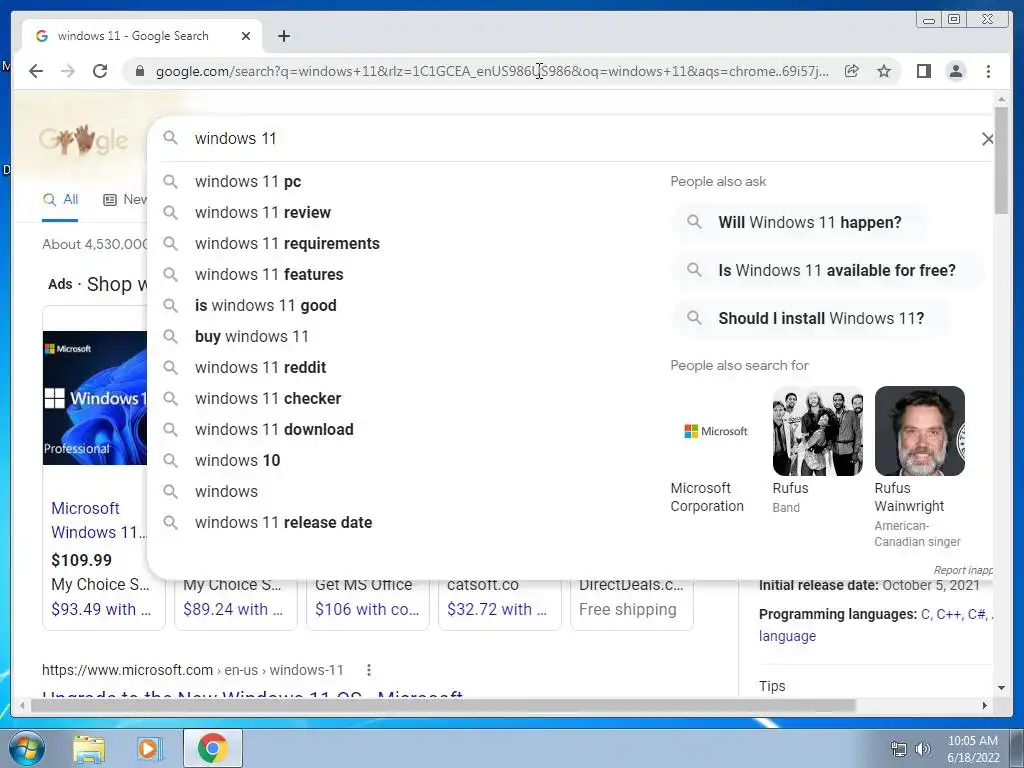Click the C++ programming language link
The image size is (1024, 768).
pos(949,615)
